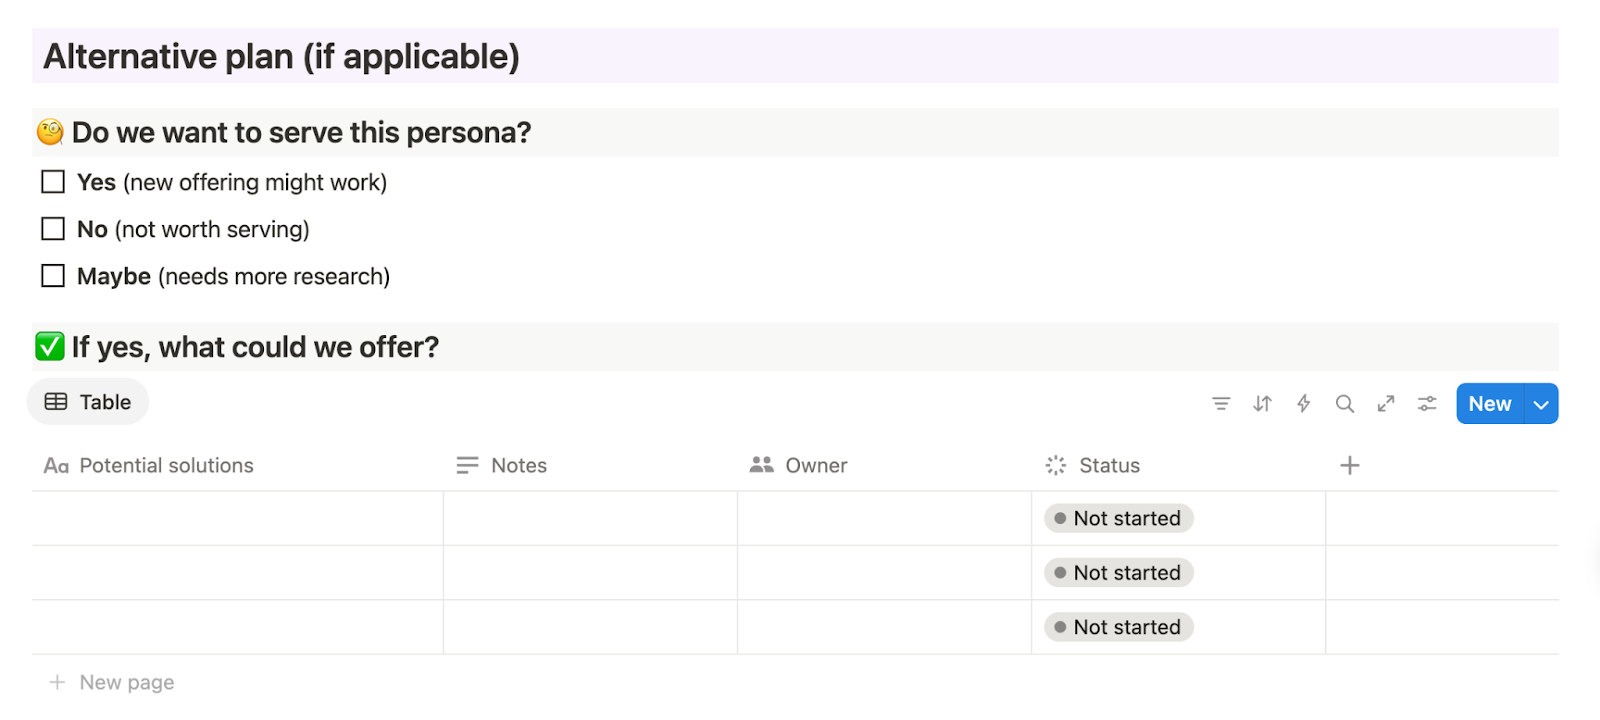The height and width of the screenshot is (720, 1600).
Task: Click the green checkmark emoji icon
Action: (50, 347)
